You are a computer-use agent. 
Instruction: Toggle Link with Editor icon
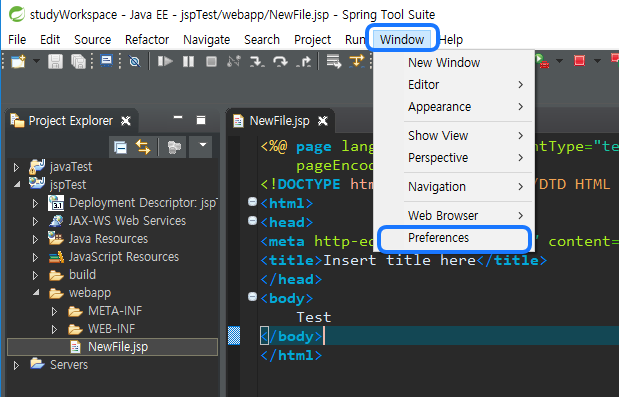coord(143,147)
